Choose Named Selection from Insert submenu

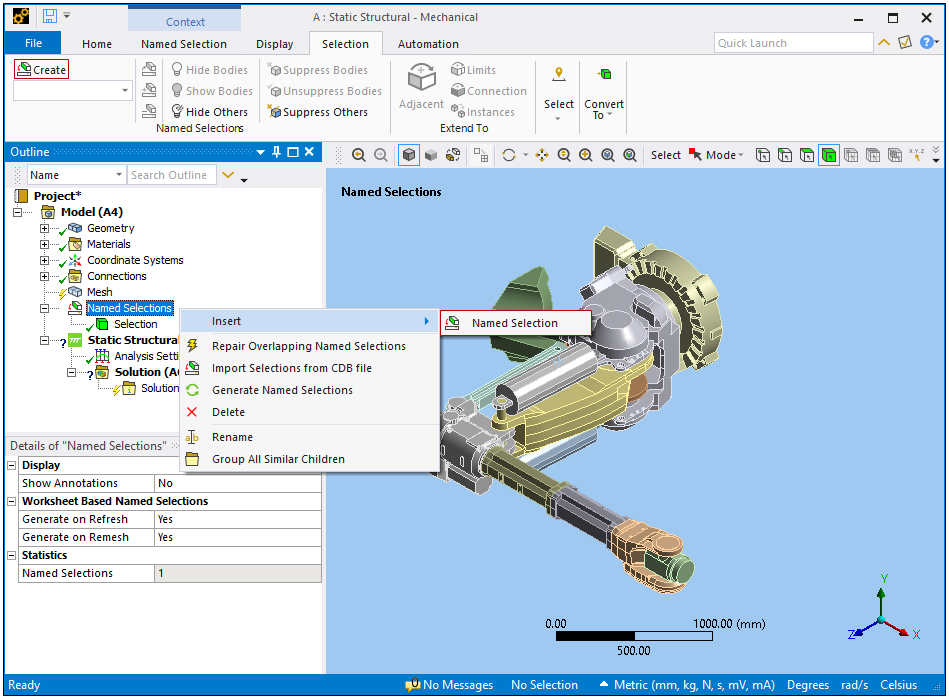(514, 323)
